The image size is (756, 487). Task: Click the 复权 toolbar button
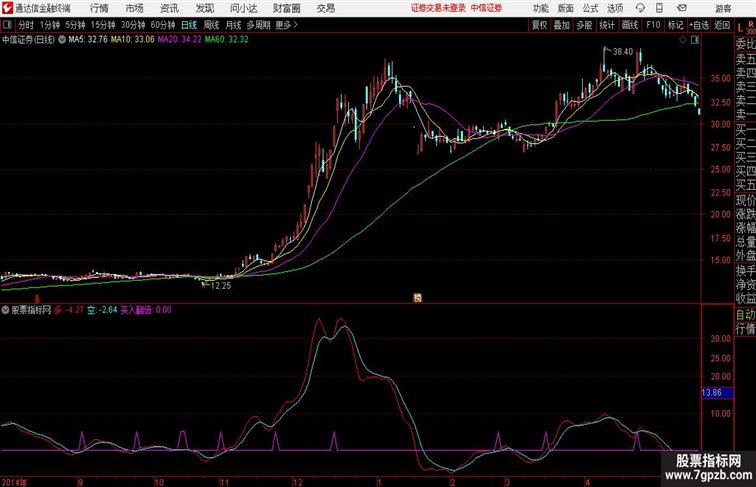click(x=540, y=25)
